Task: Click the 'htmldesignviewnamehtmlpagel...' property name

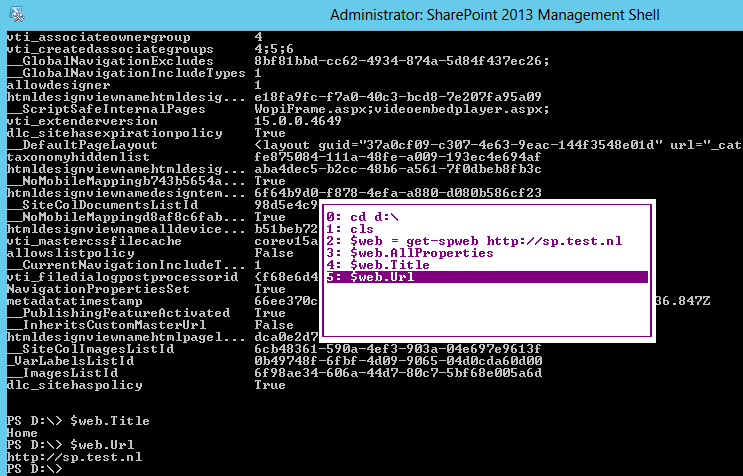Action: point(126,337)
